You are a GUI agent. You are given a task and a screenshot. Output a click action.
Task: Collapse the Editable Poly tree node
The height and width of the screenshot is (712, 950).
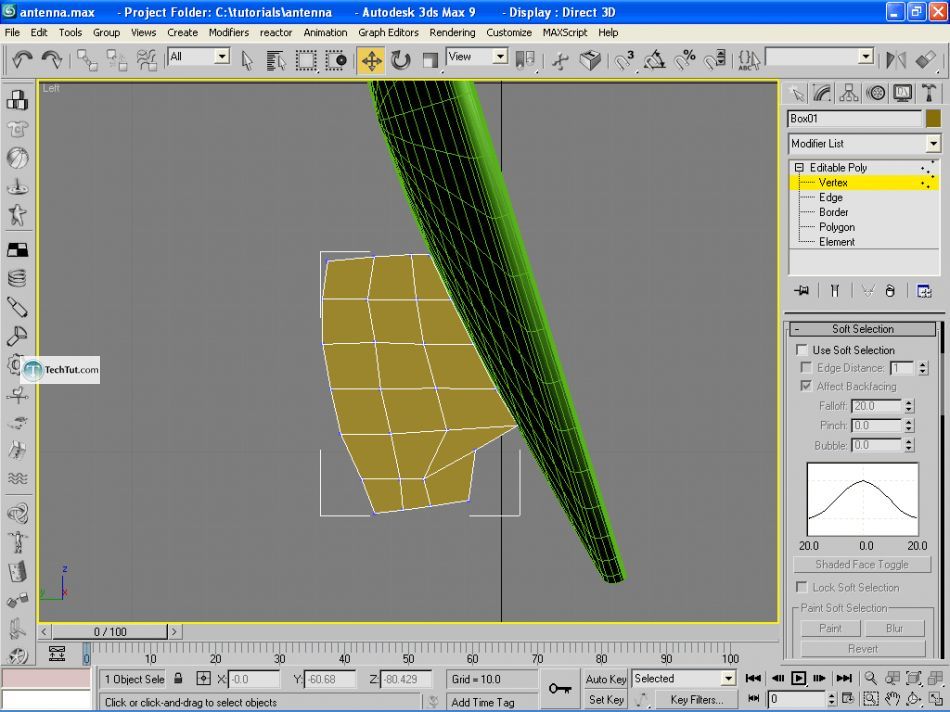point(799,168)
